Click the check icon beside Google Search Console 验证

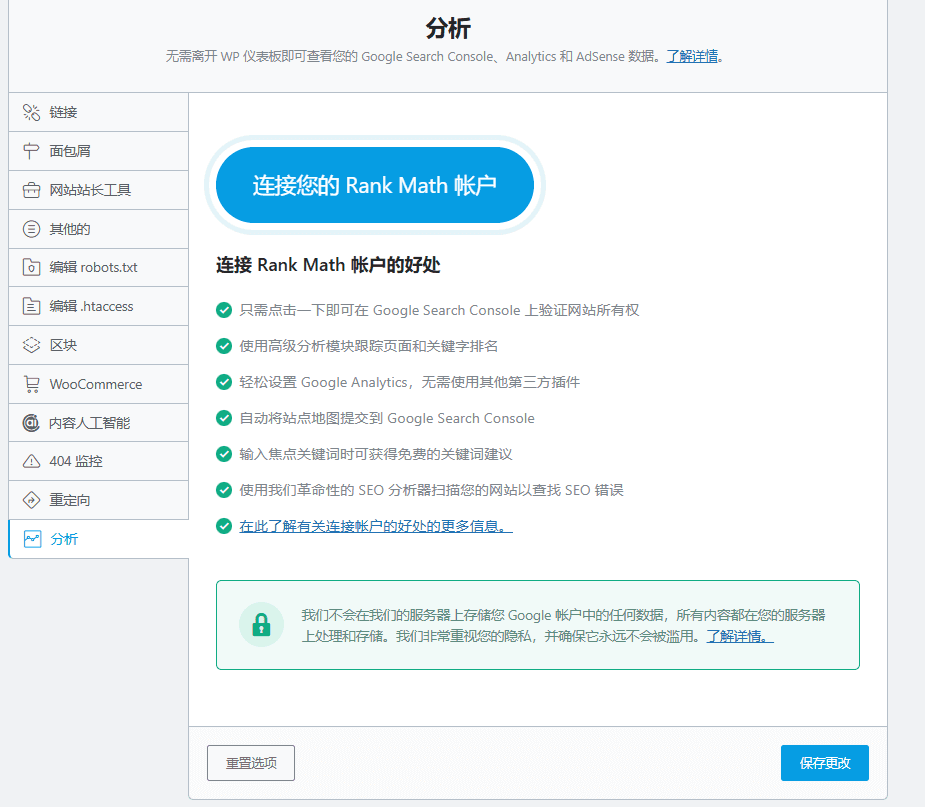pos(224,310)
